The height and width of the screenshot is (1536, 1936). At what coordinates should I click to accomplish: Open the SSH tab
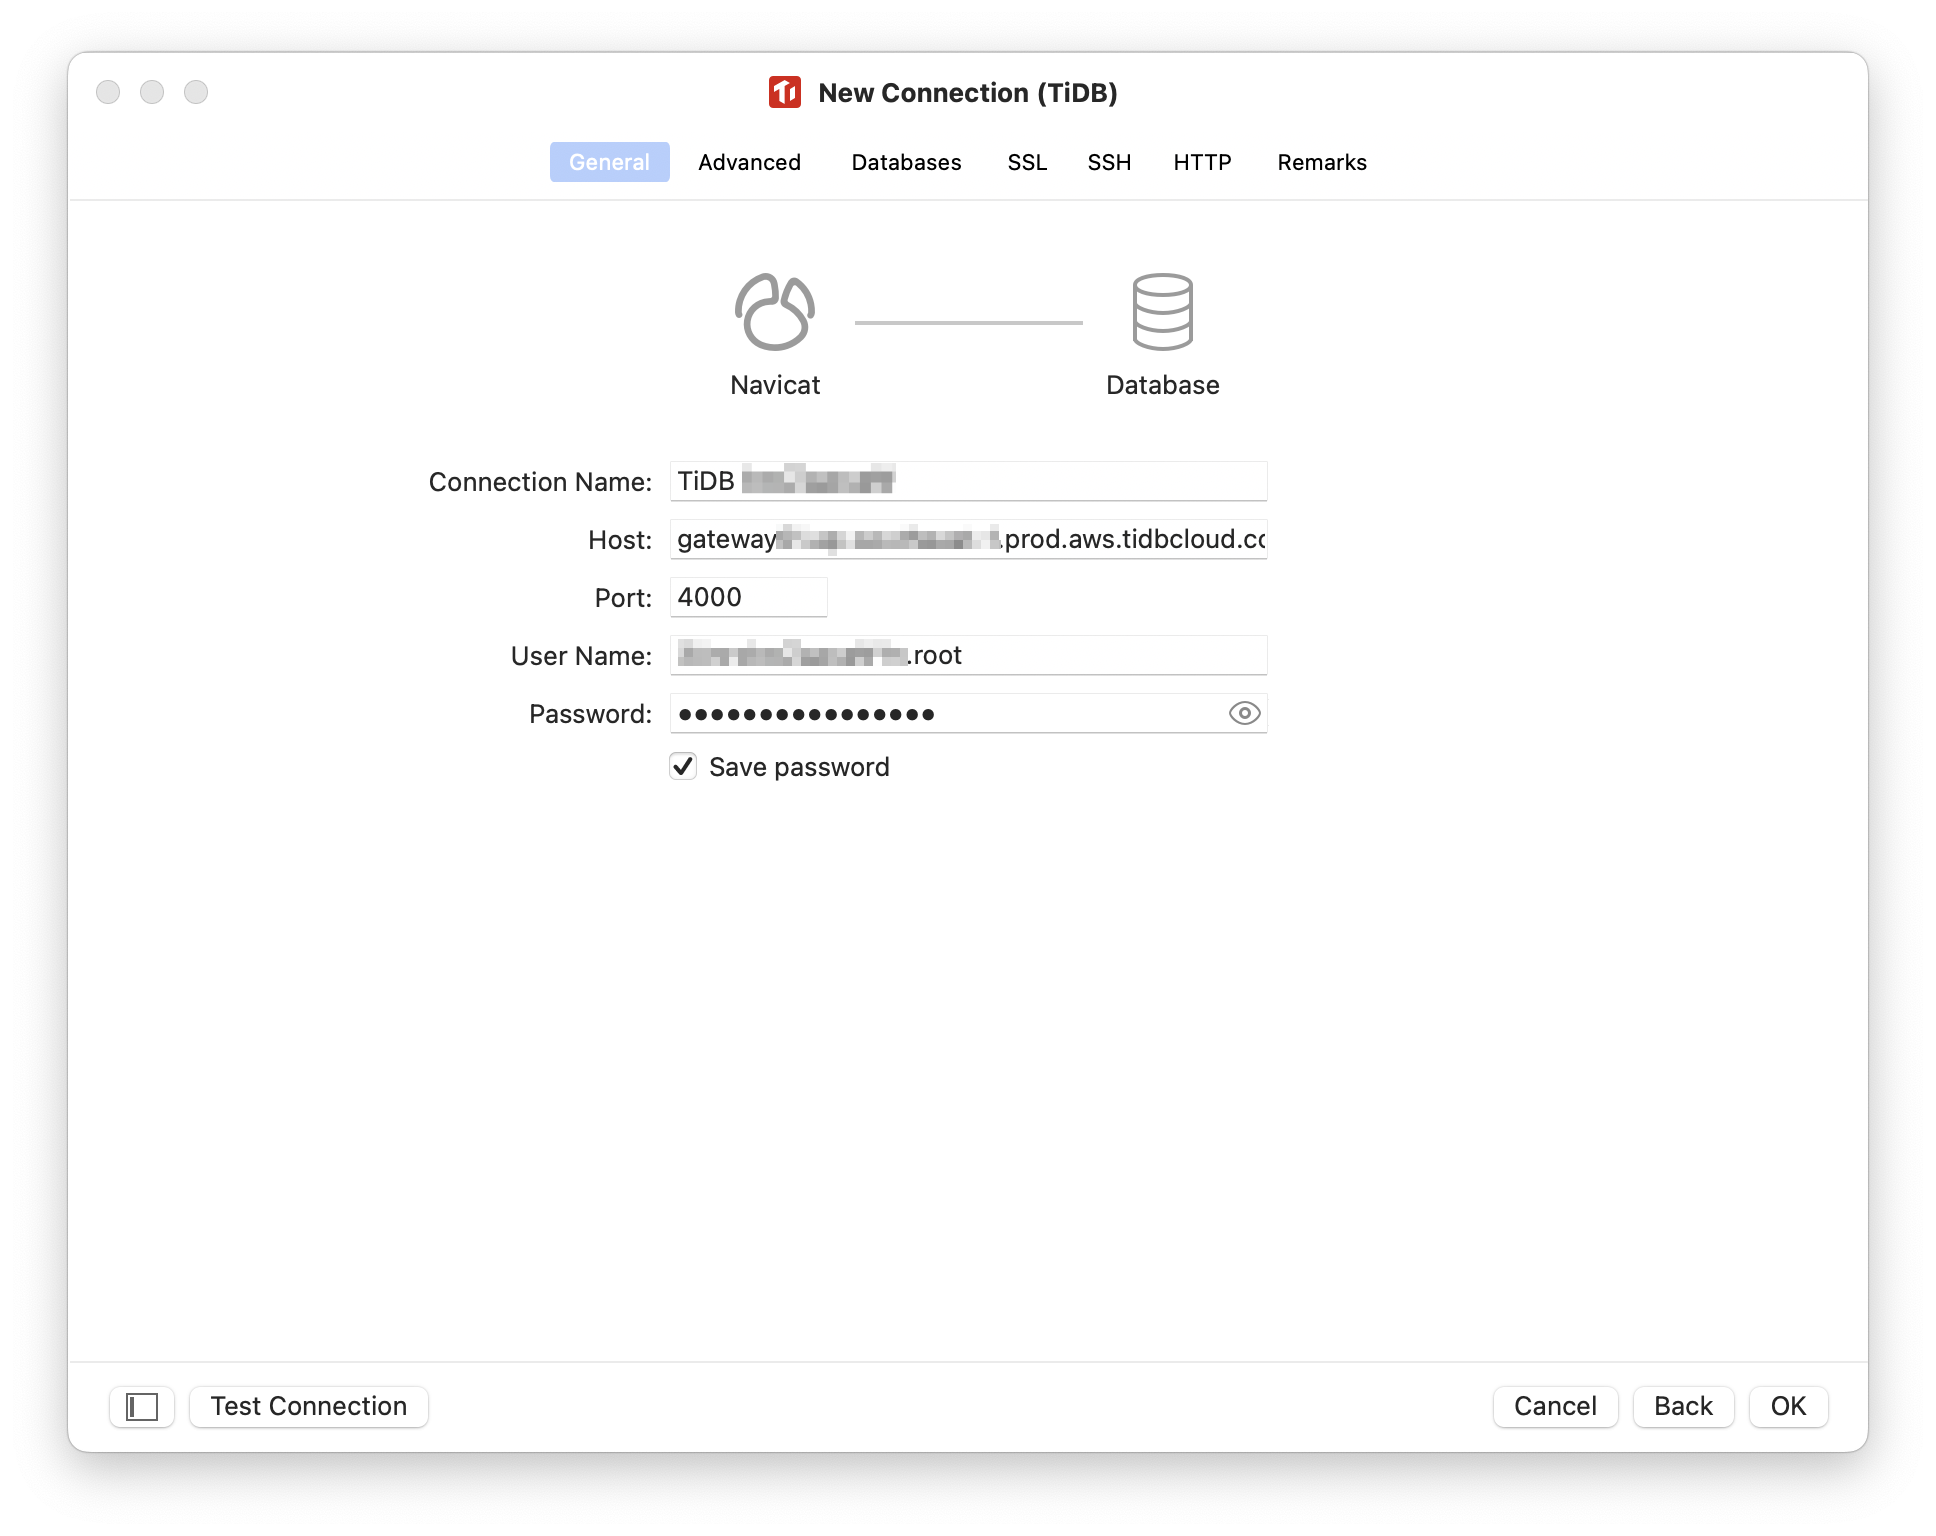(x=1109, y=162)
